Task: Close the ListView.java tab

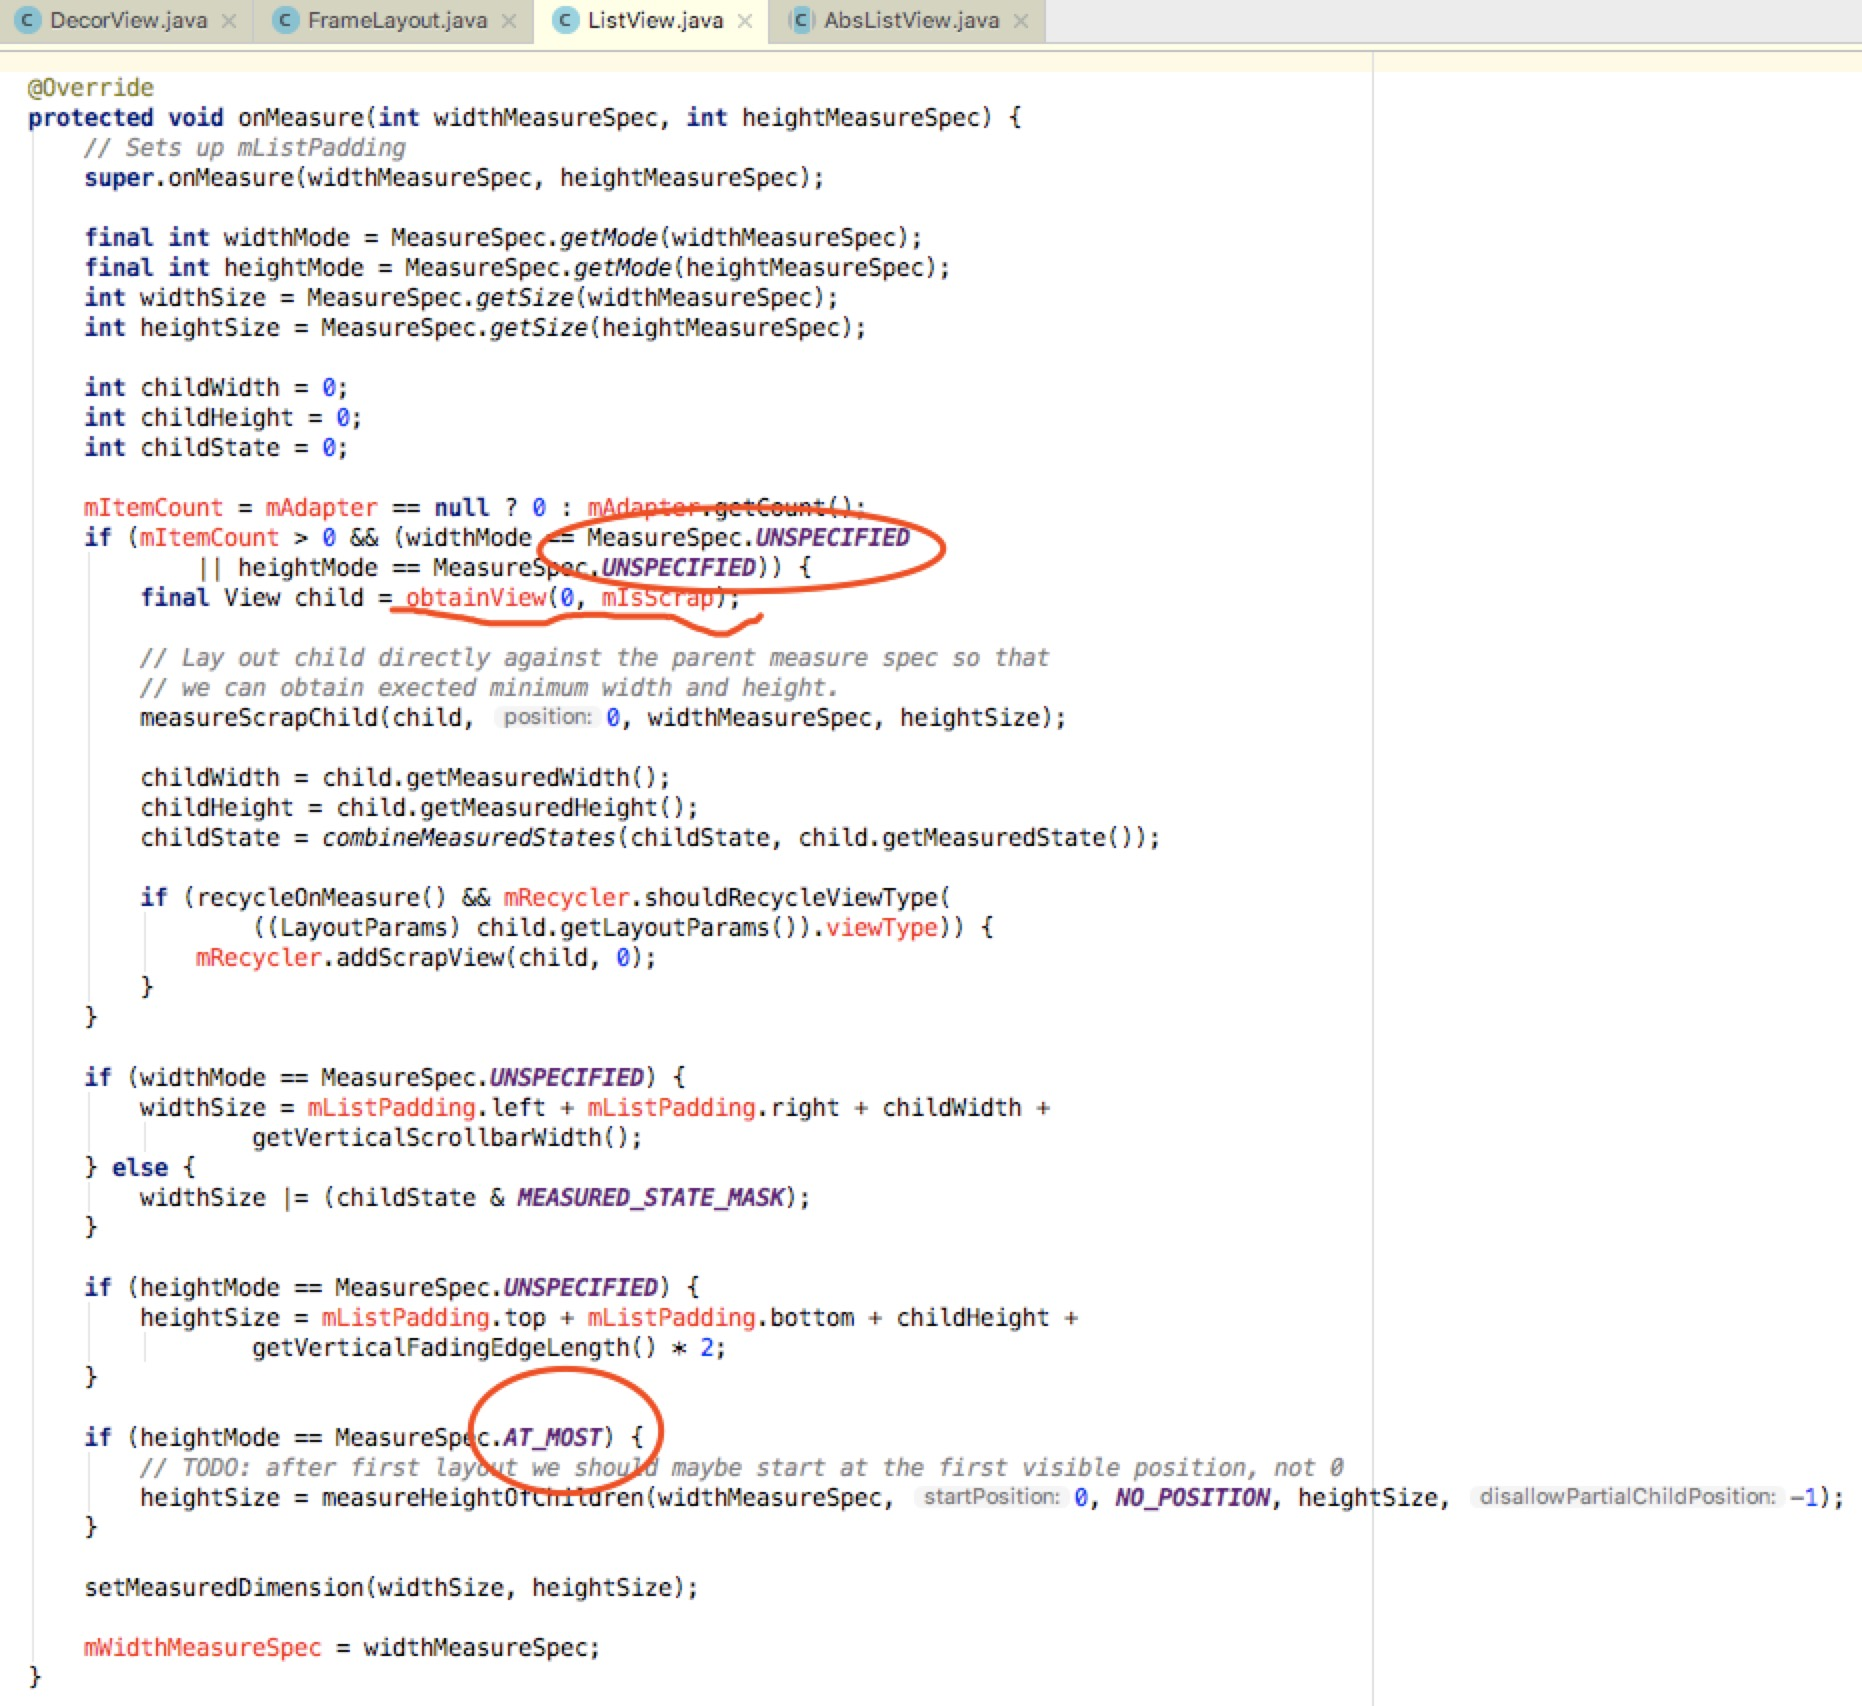Action: pyautogui.click(x=745, y=21)
